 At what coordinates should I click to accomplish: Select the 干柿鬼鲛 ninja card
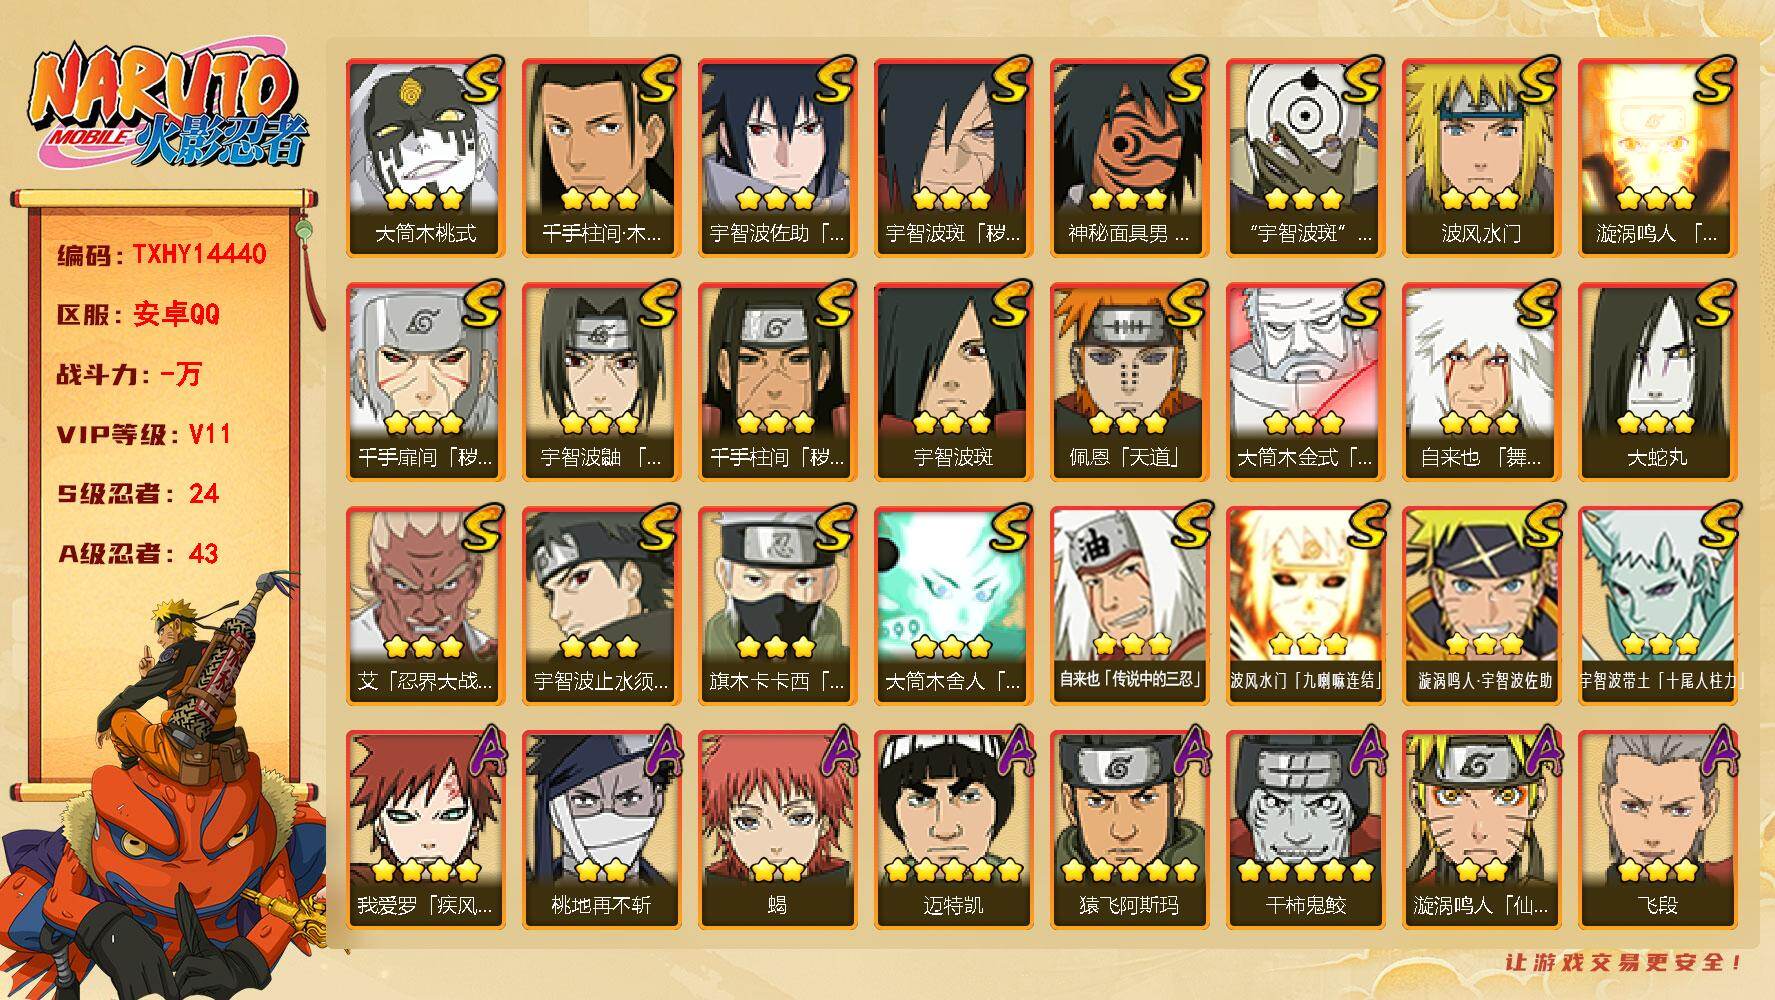[1305, 829]
